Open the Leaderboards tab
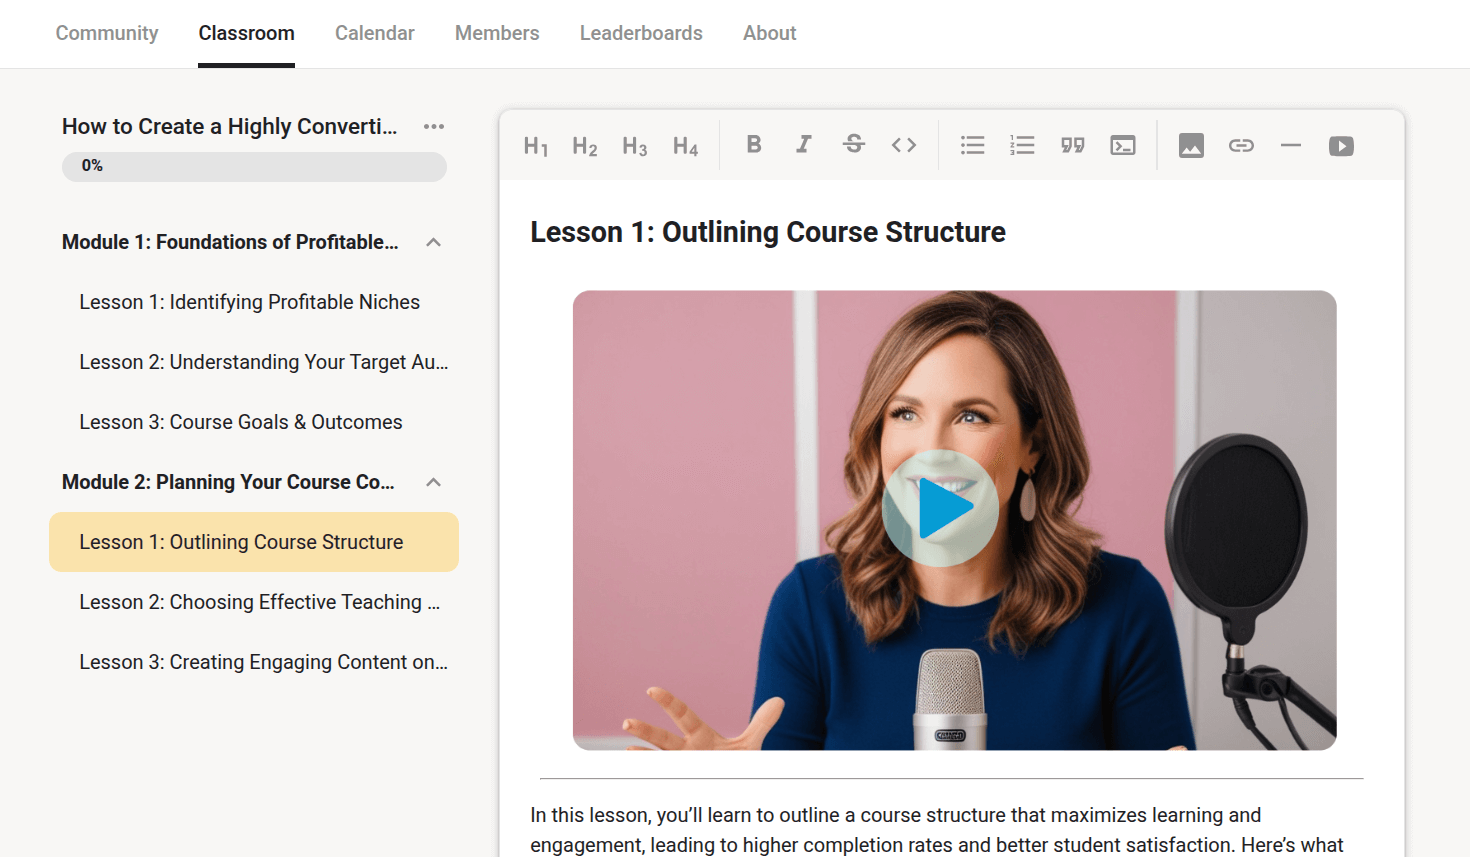 click(x=641, y=33)
